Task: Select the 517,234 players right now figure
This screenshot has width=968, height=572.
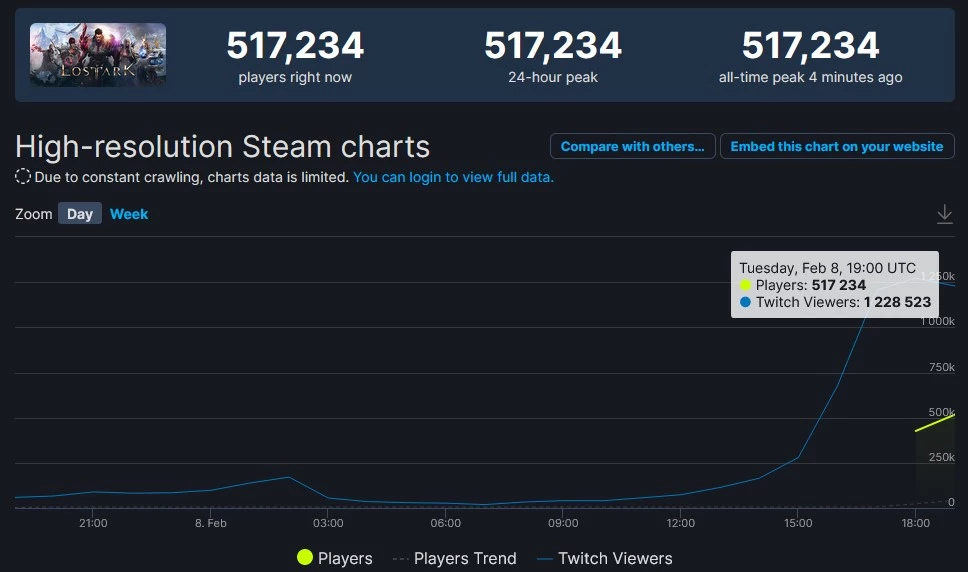Action: click(x=295, y=46)
